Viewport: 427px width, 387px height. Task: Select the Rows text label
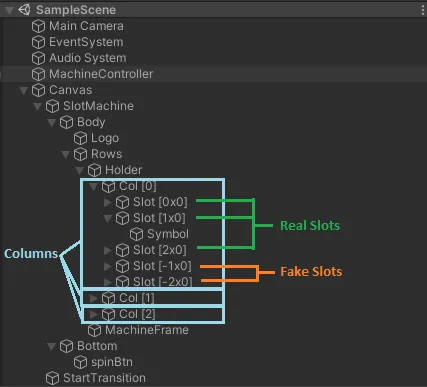[106, 154]
